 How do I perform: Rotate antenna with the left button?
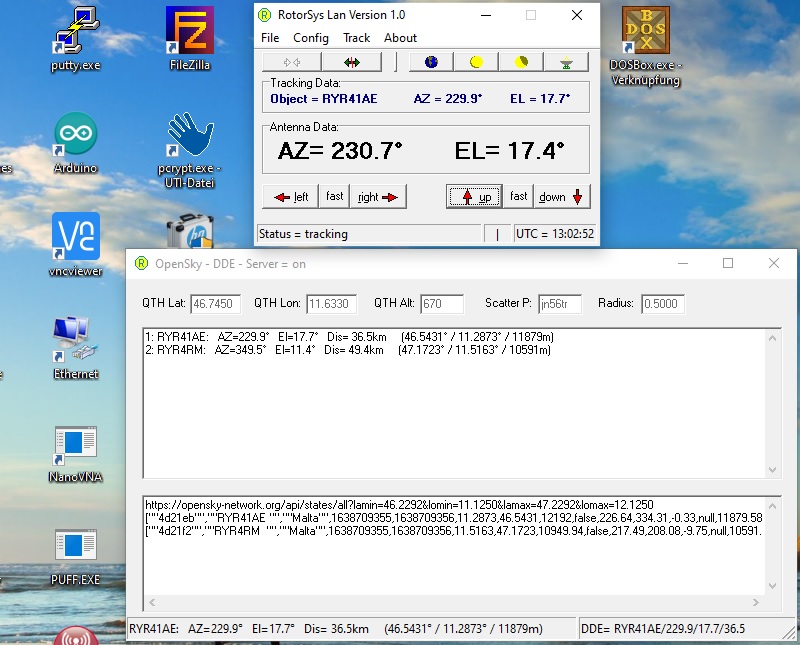(290, 197)
